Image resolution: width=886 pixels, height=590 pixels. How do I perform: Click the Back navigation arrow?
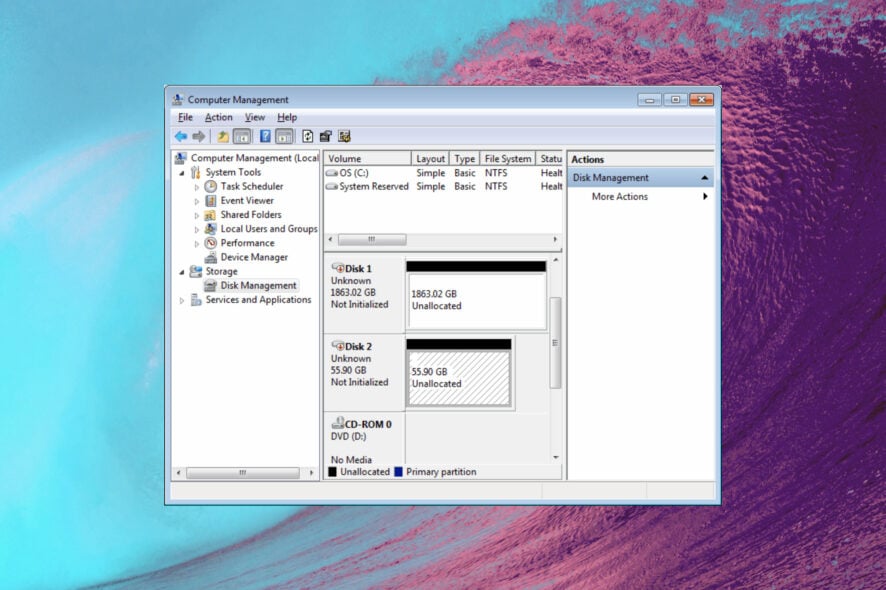(x=182, y=135)
